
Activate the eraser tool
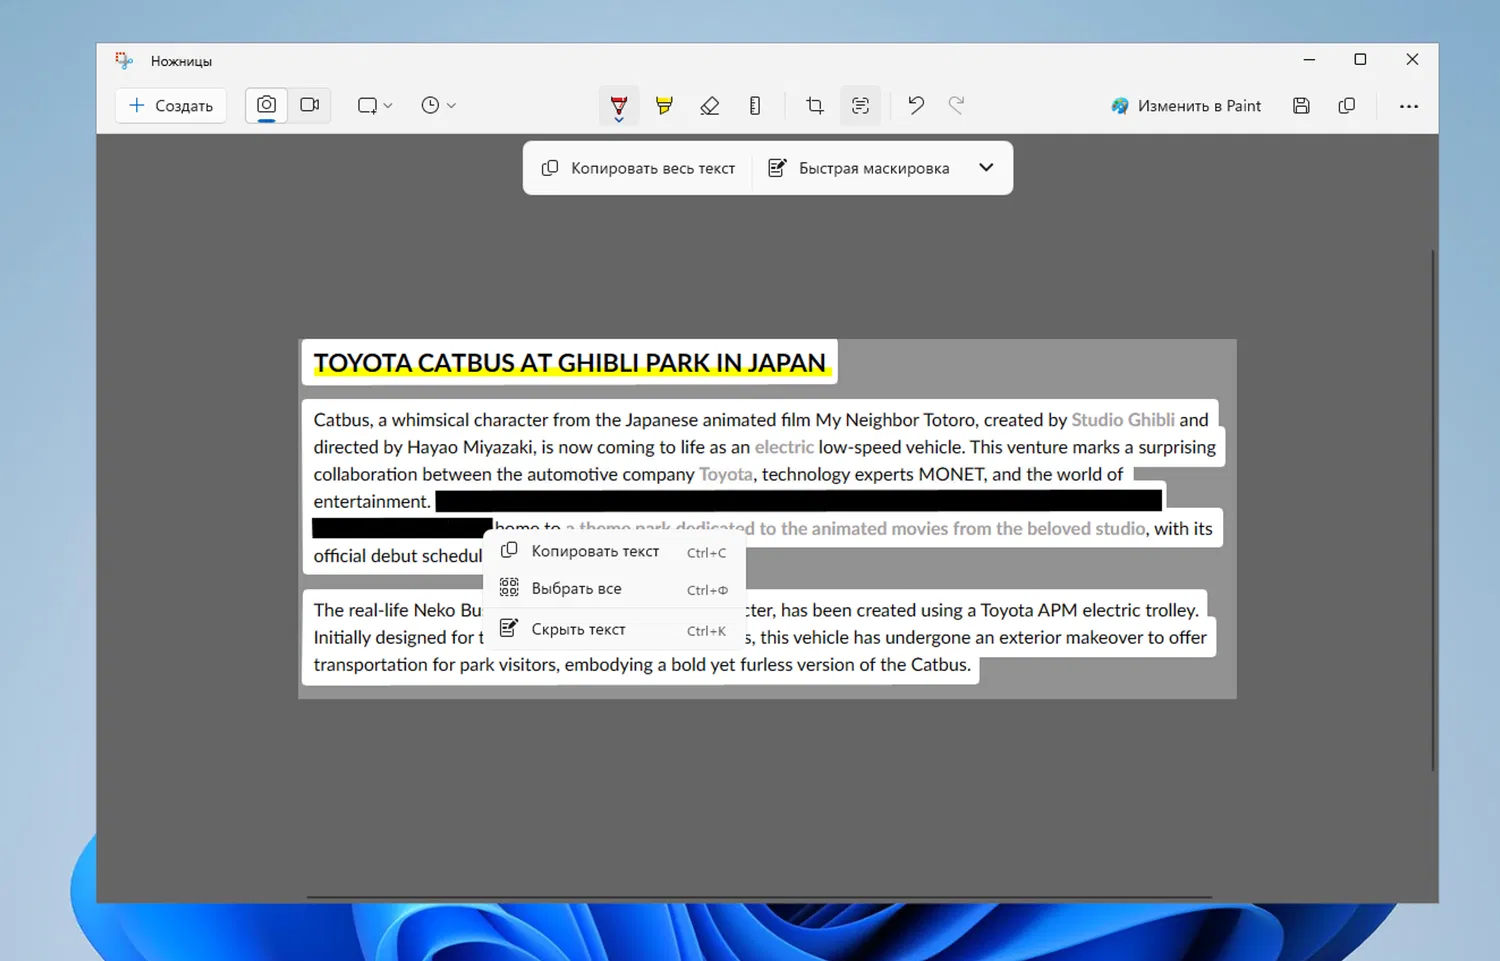(710, 105)
